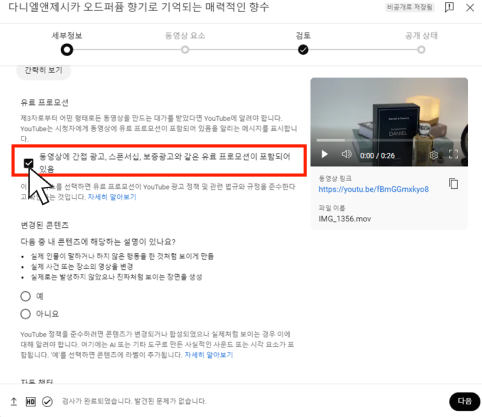Image resolution: width=482 pixels, height=417 pixels.
Task: Click the HD processing icon
Action: 30,402
